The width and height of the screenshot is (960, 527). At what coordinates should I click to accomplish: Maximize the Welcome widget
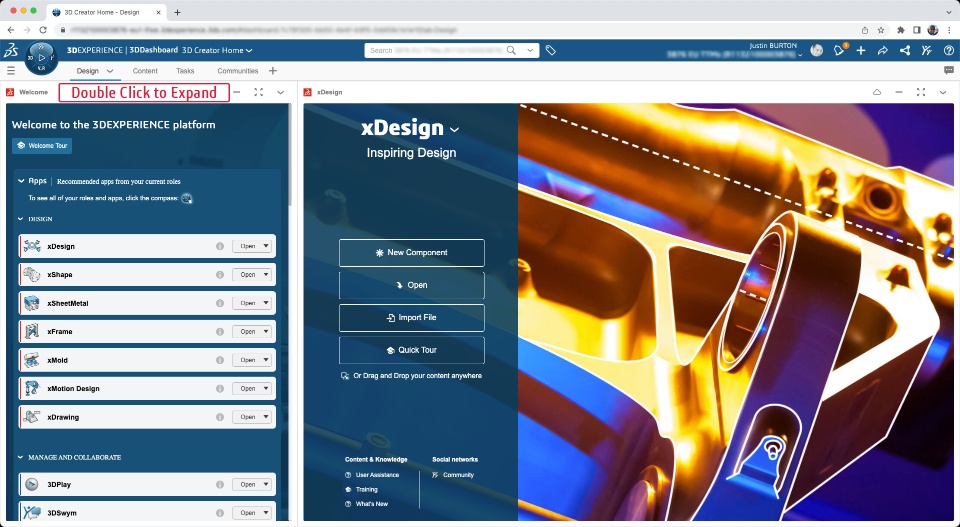pyautogui.click(x=258, y=92)
